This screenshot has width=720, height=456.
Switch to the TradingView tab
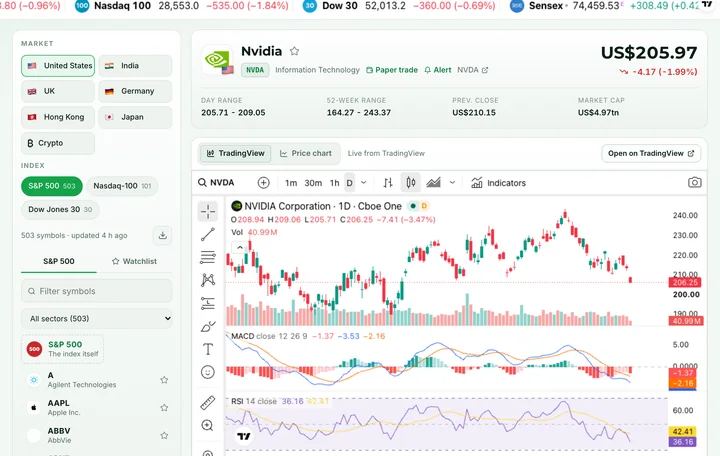click(x=235, y=153)
